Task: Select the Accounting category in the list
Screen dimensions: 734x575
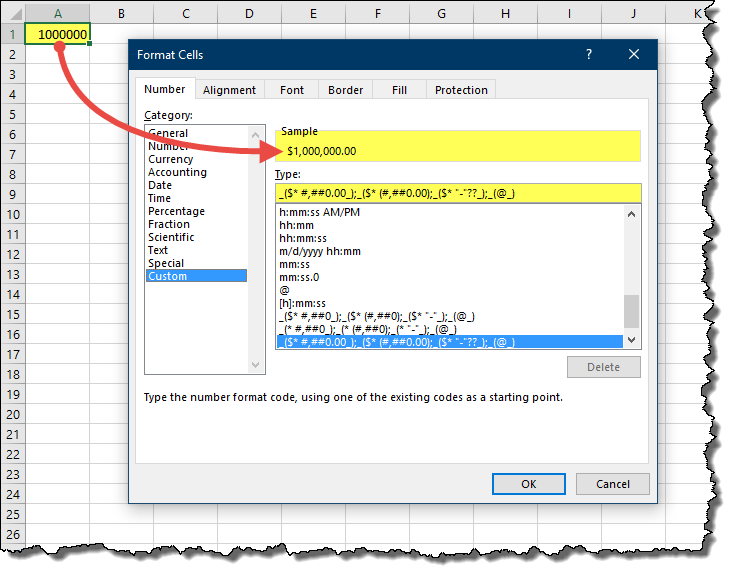Action: 177,172
